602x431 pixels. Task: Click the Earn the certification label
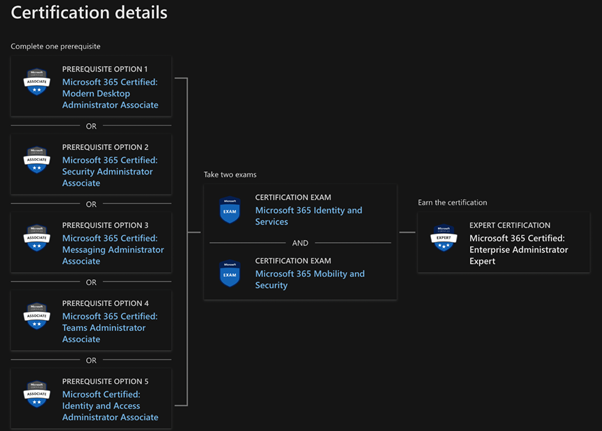[452, 202]
